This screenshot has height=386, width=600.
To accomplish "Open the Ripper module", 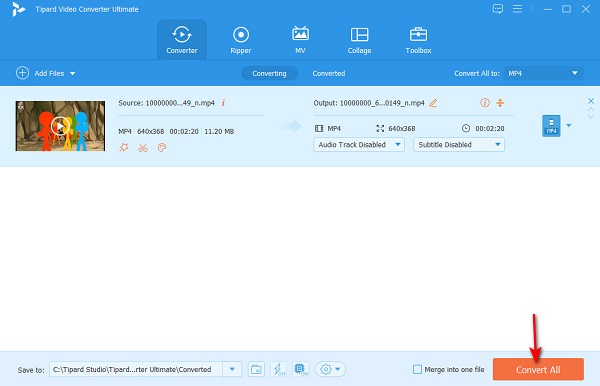I will click(x=241, y=40).
